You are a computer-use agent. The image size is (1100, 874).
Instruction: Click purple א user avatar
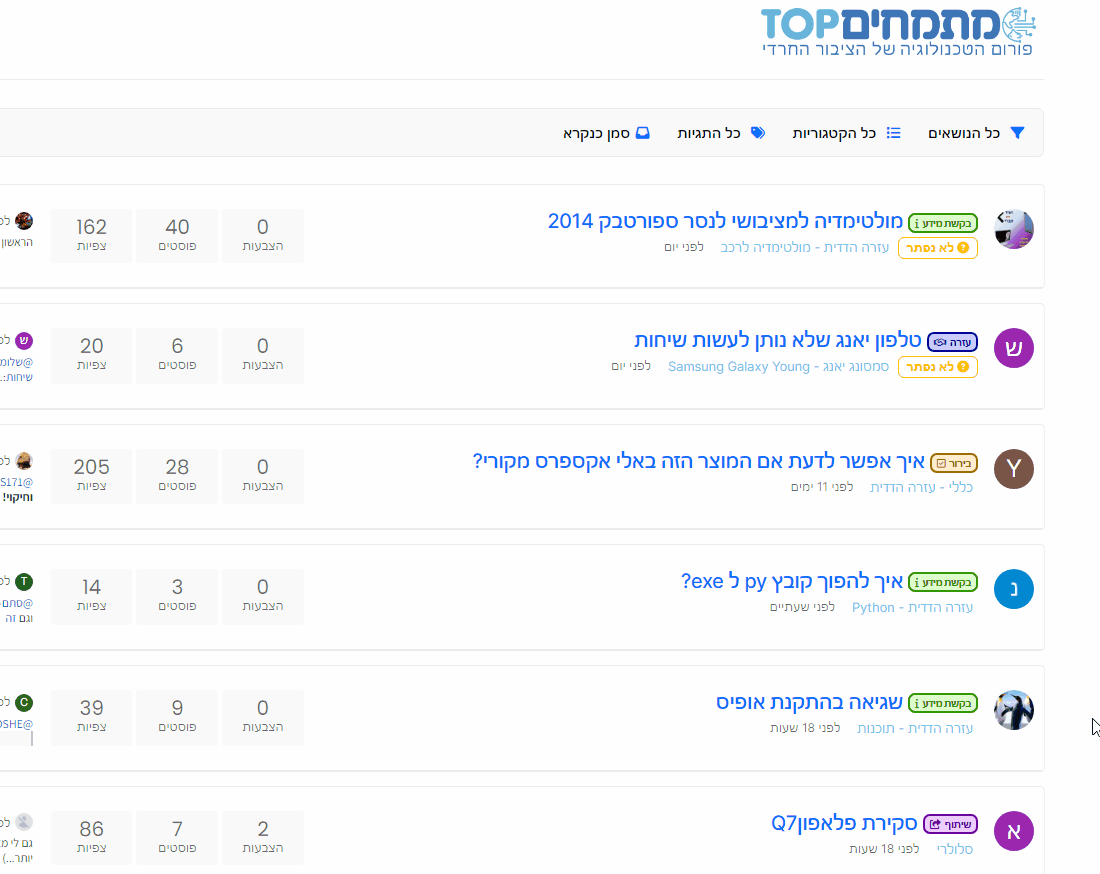[x=1013, y=830]
